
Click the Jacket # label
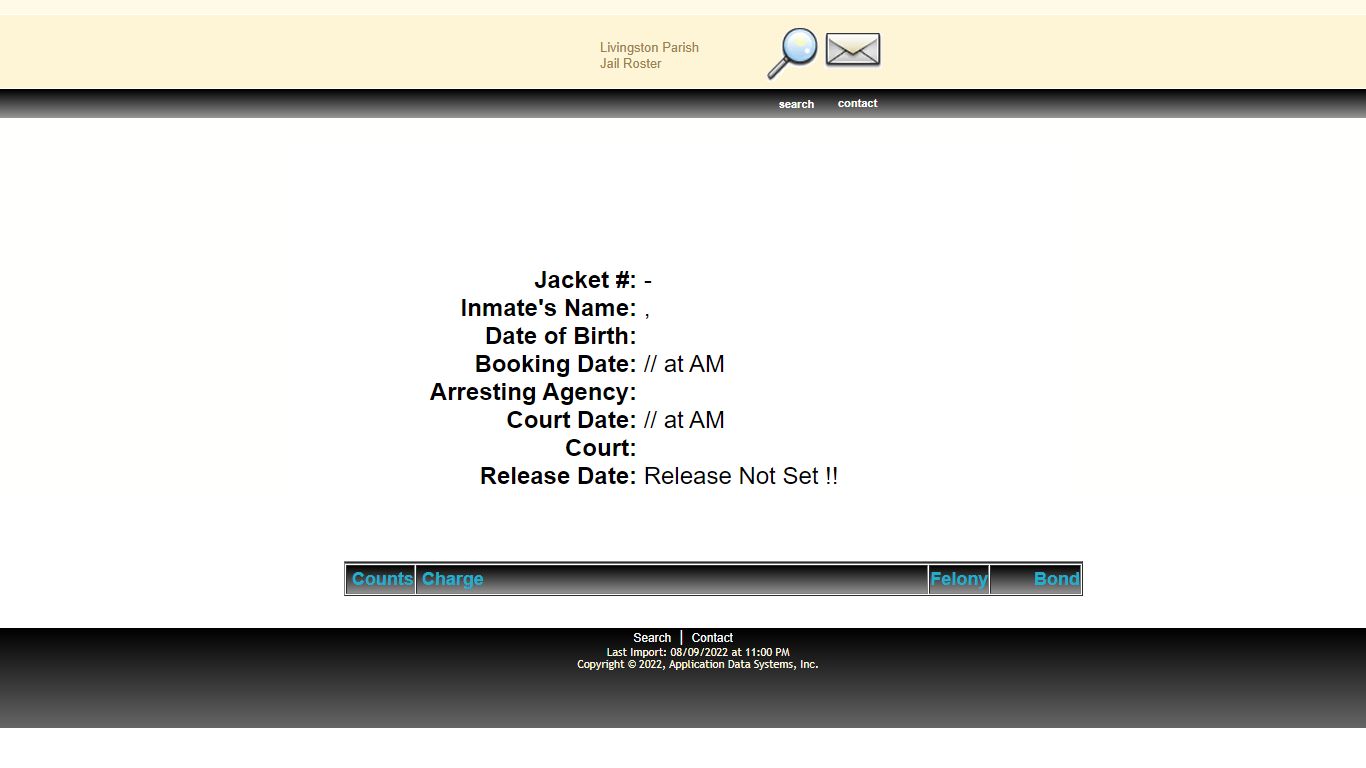click(585, 280)
